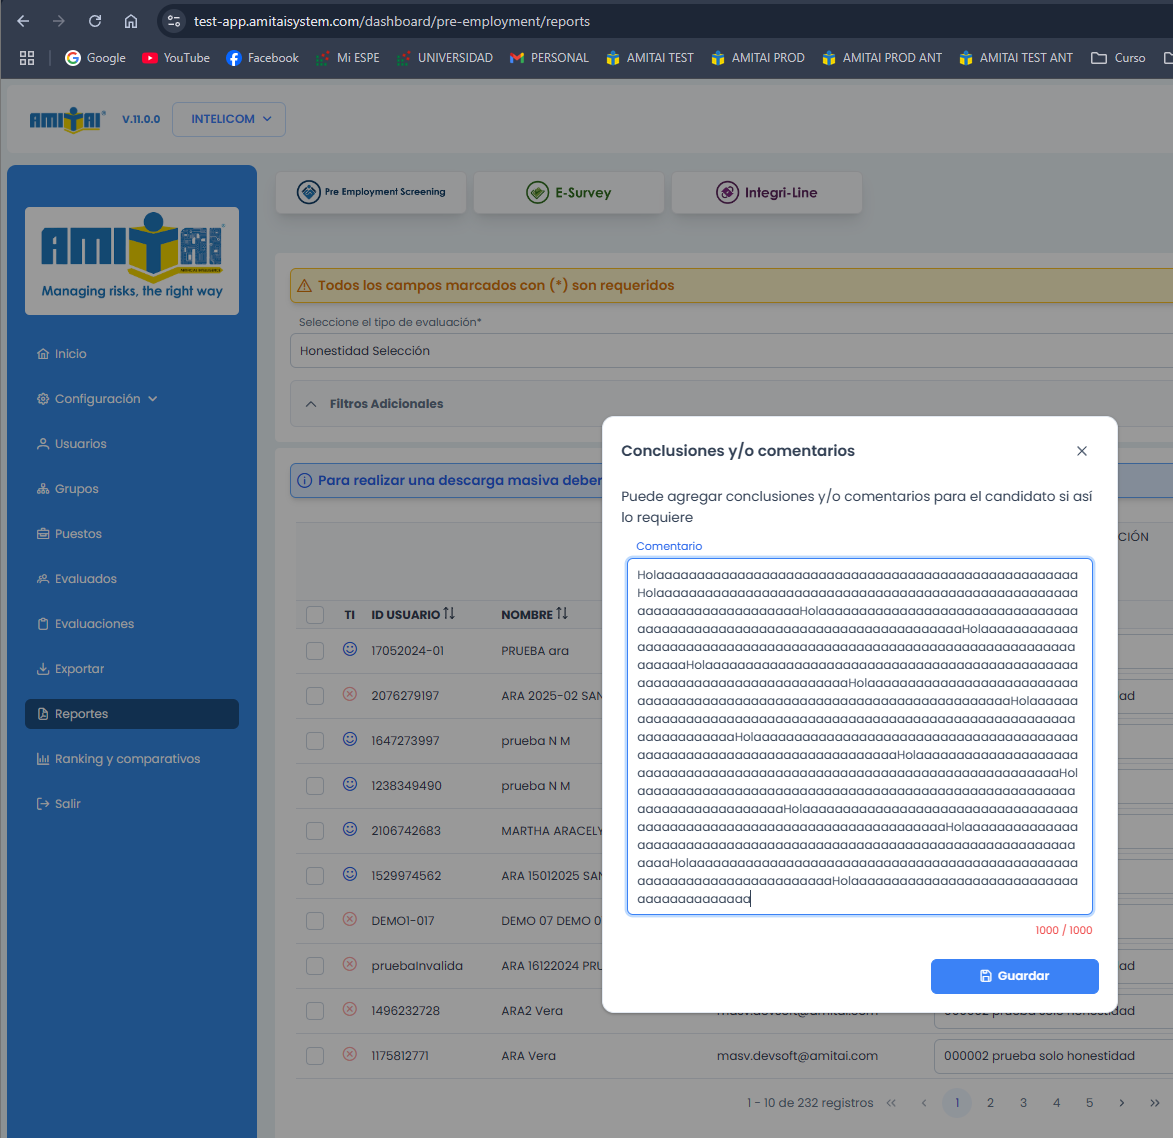Click the sort icon beside NOMBRE
This screenshot has width=1173, height=1138.
(x=562, y=614)
